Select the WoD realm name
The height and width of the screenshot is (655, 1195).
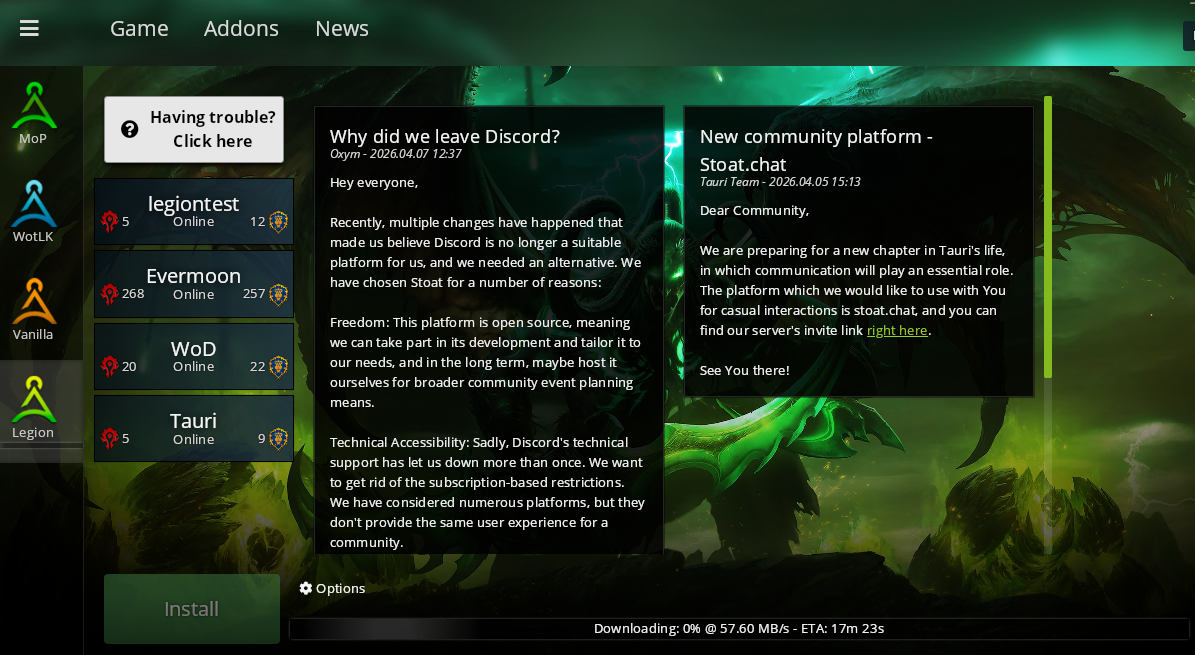click(194, 348)
